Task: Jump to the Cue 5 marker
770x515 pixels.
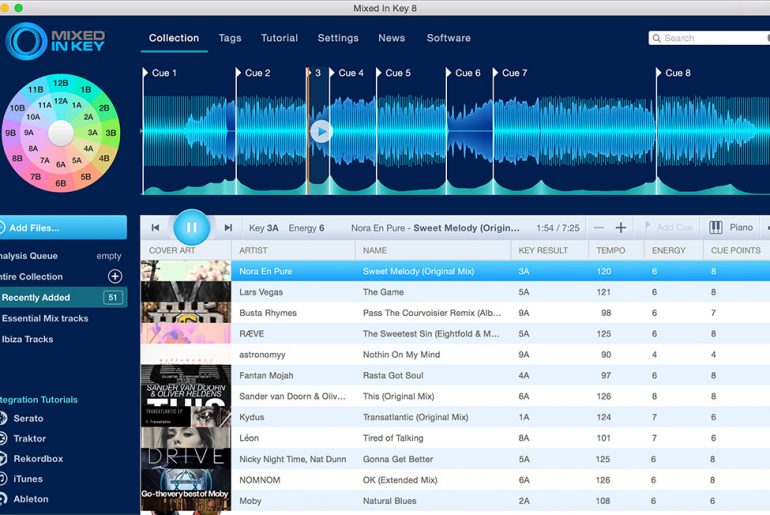Action: 397,73
